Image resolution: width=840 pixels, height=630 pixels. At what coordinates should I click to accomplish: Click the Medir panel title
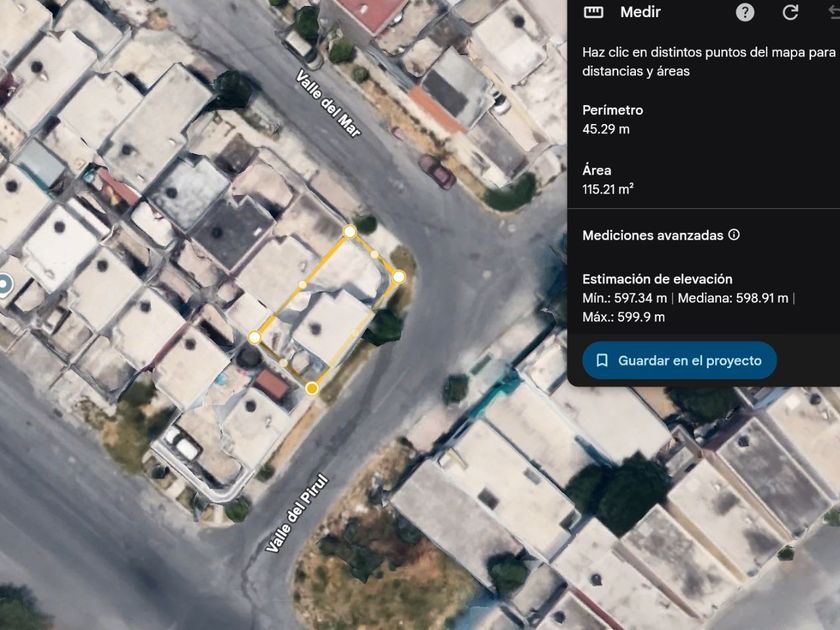click(640, 12)
